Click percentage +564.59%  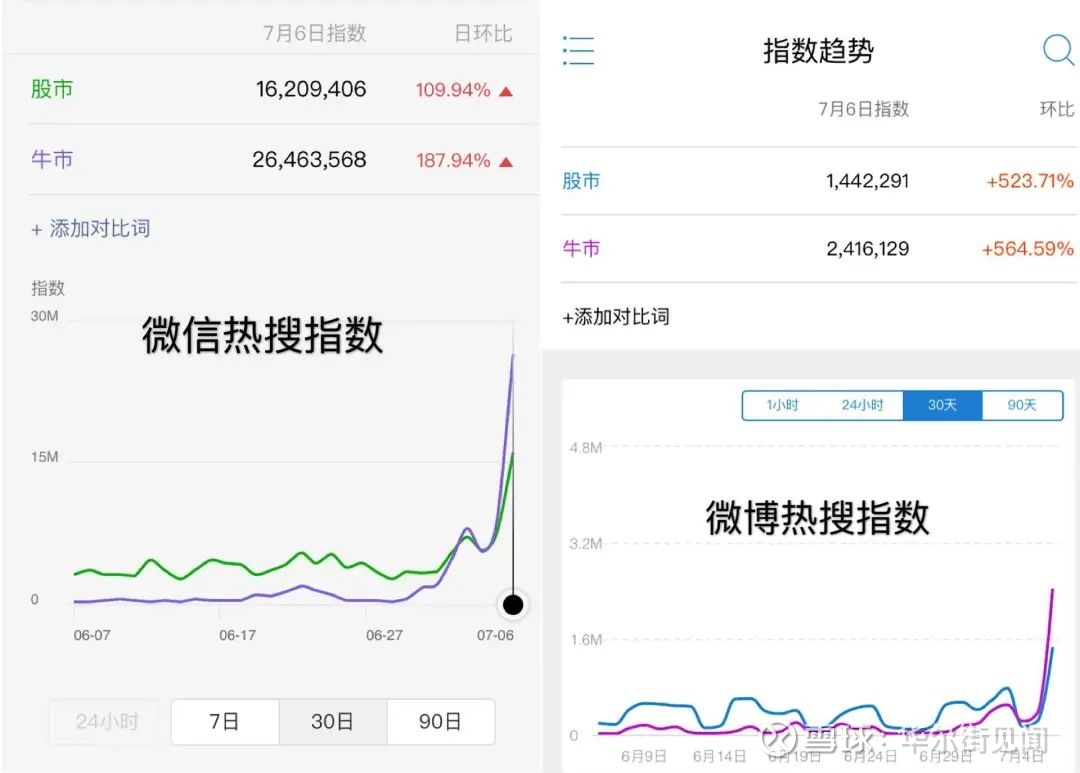pos(1028,249)
